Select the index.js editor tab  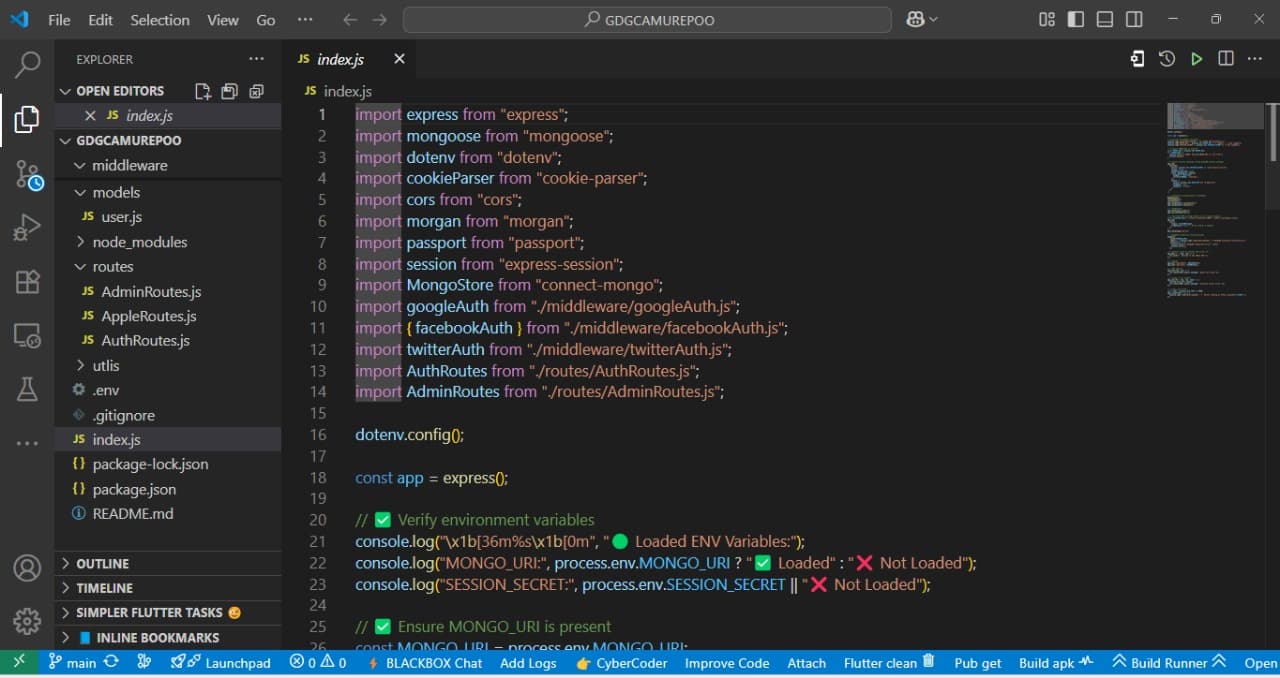coord(339,59)
